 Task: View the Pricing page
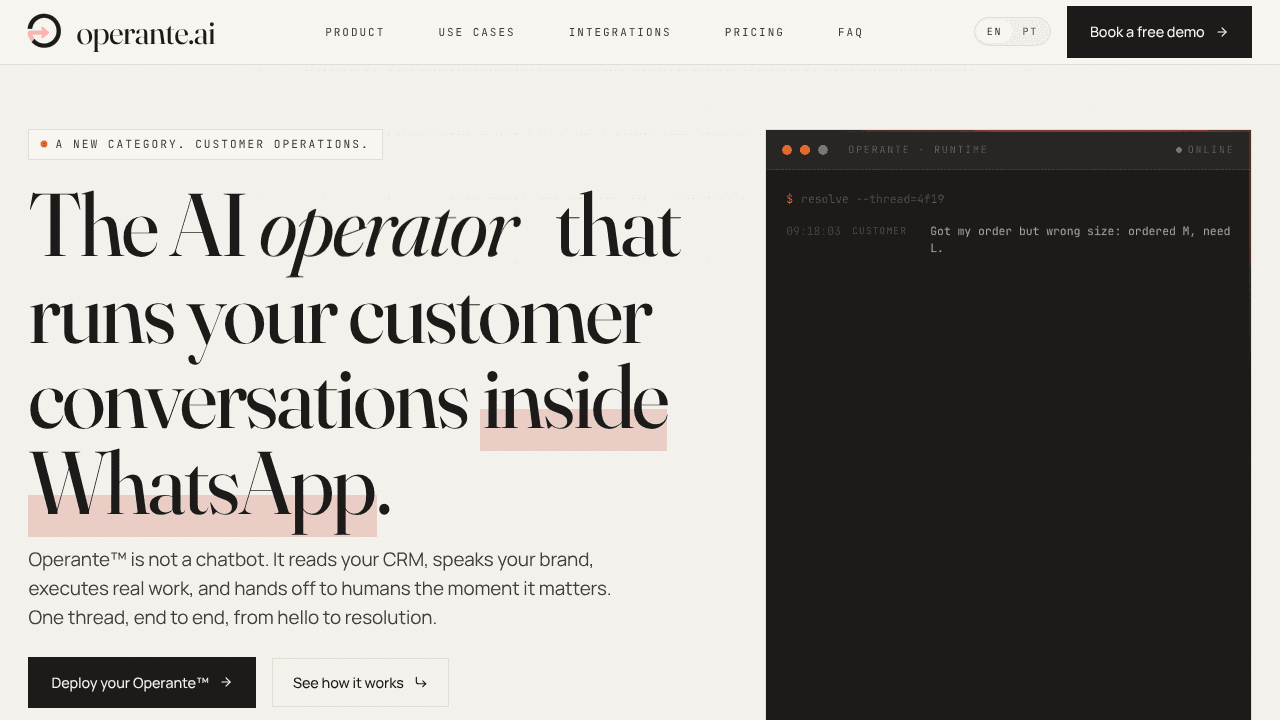tap(755, 33)
